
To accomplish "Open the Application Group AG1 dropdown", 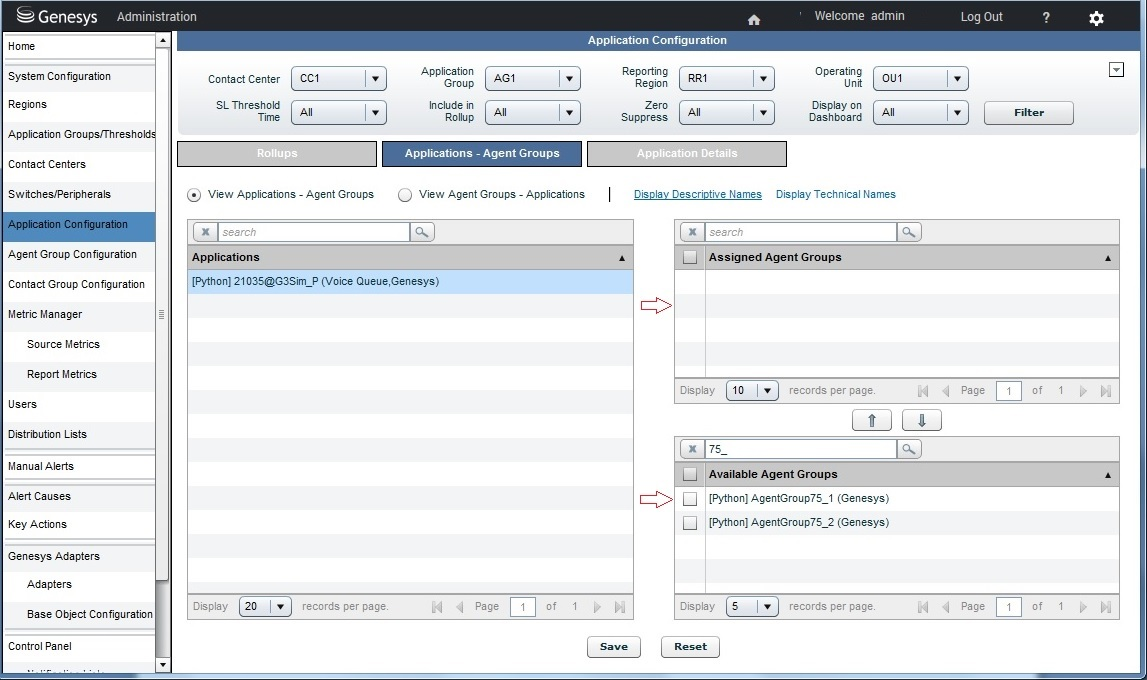I will point(533,78).
